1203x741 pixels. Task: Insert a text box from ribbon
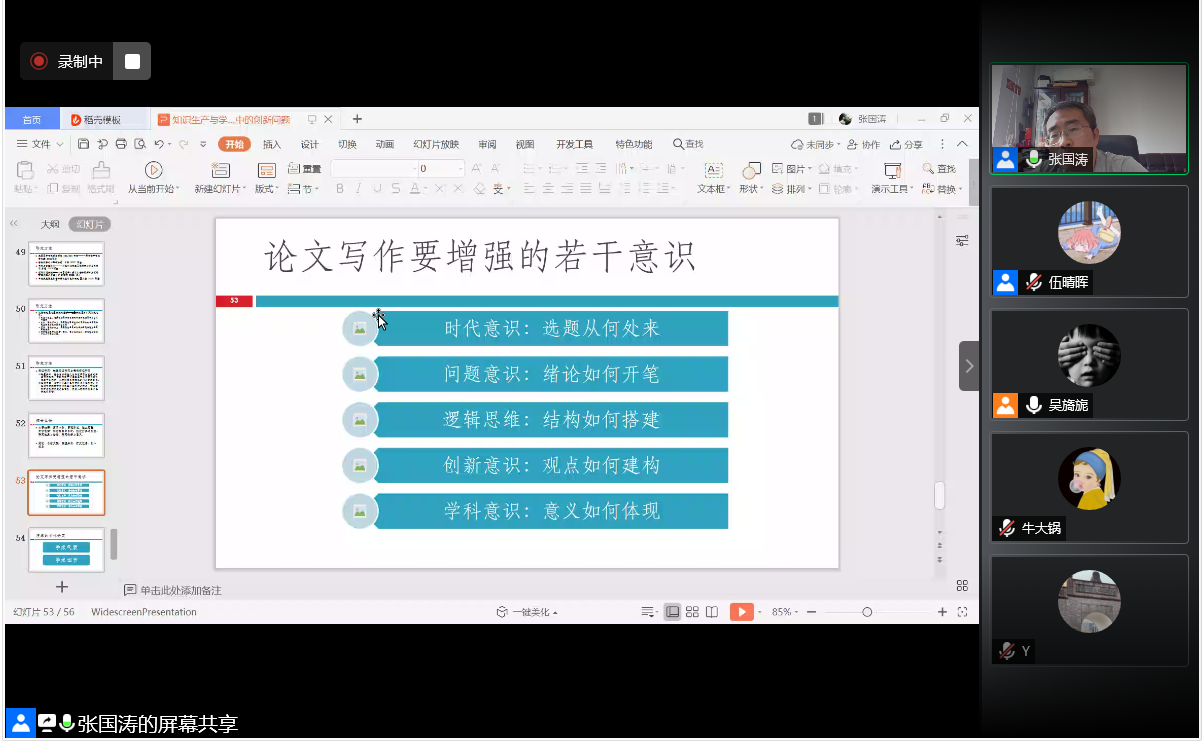713,170
